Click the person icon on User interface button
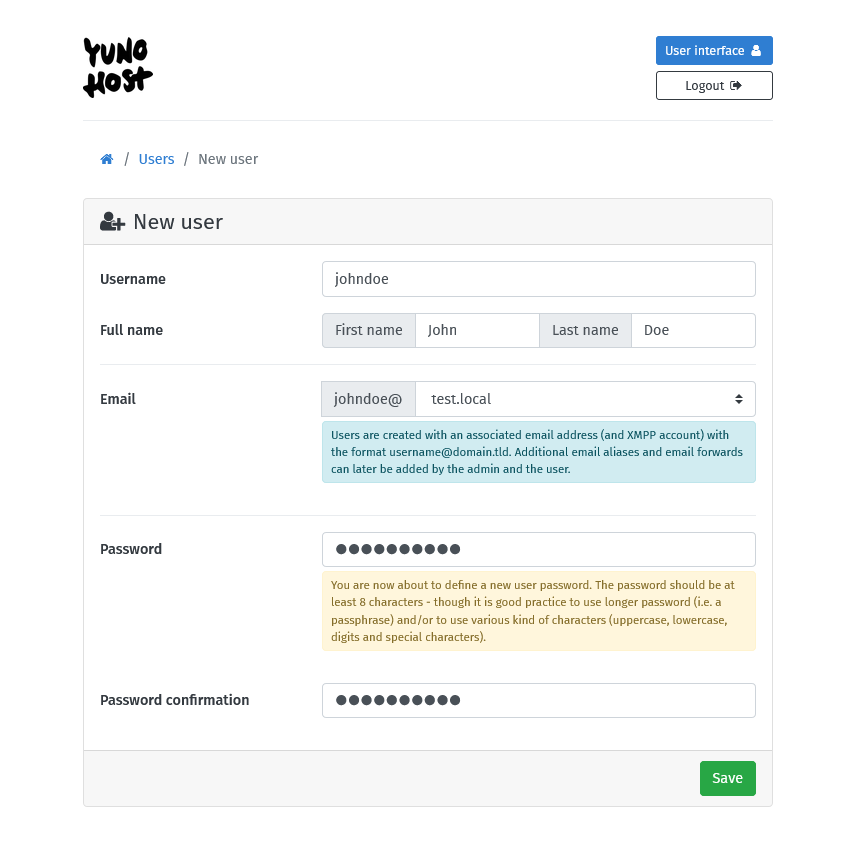 [757, 50]
